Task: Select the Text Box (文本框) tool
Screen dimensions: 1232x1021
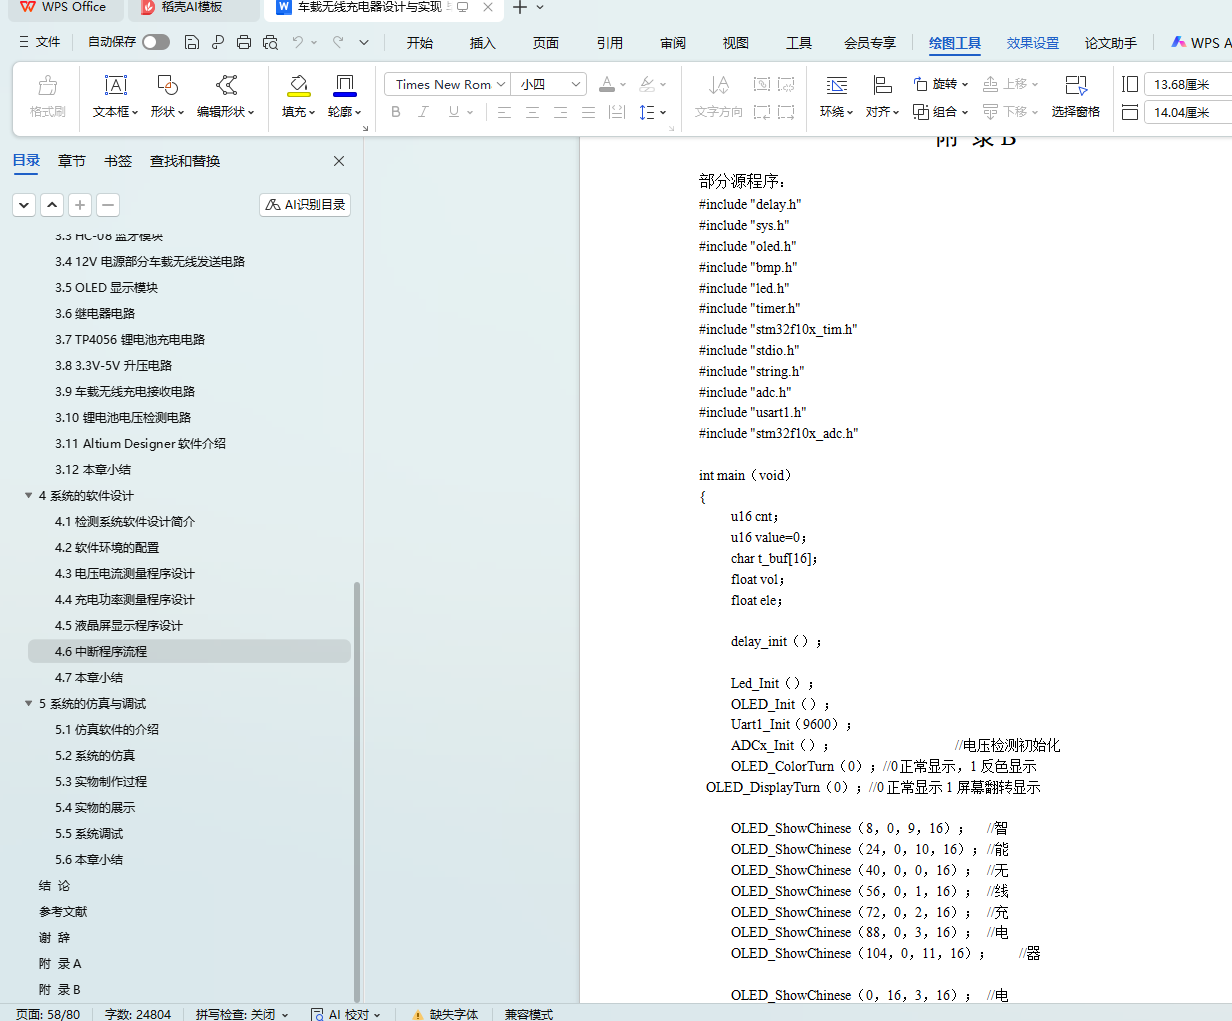Action: click(116, 87)
